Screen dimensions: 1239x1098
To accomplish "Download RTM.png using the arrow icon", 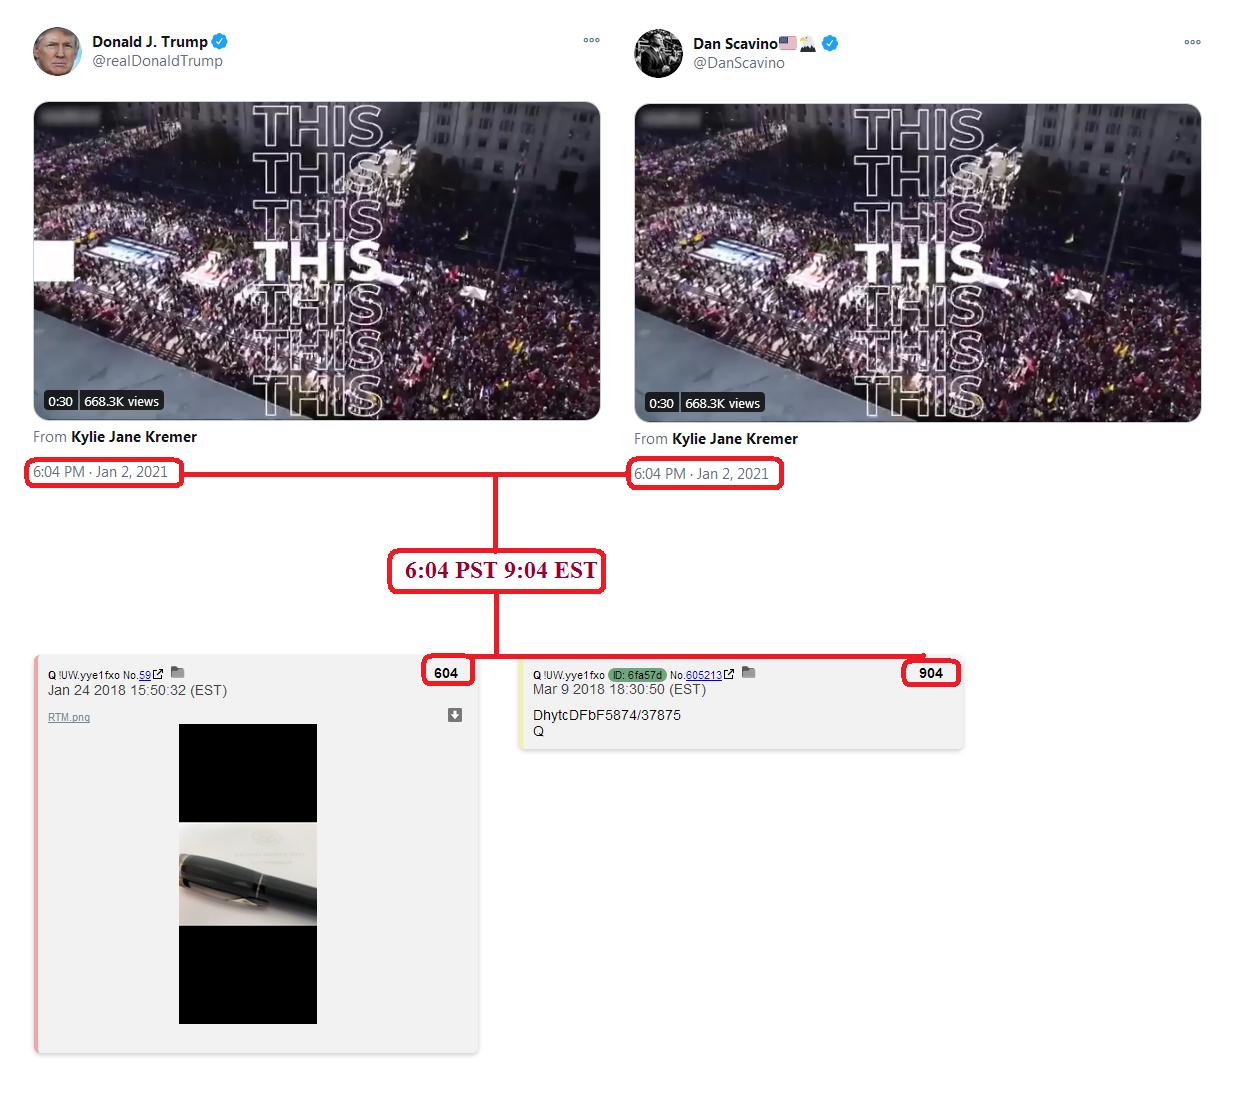I will coord(455,715).
